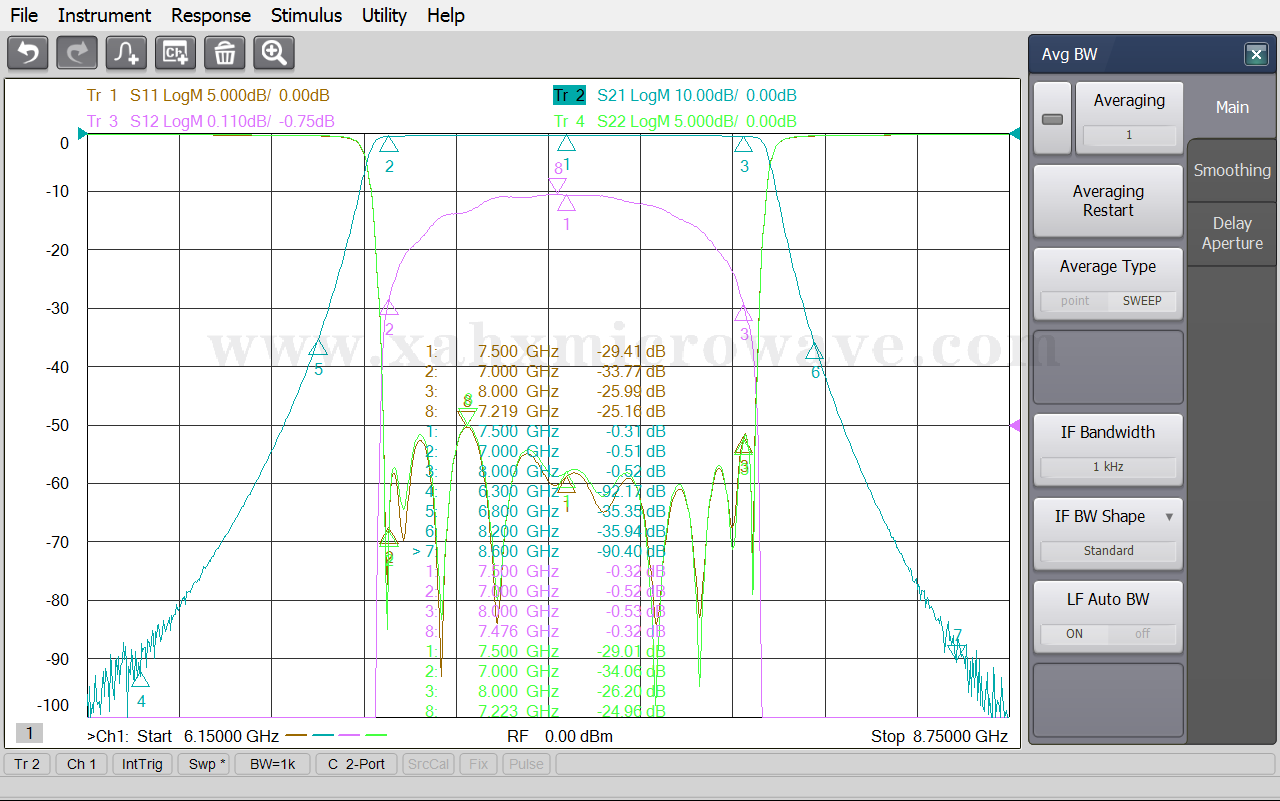
Task: Toggle the Averaging on/off indicator button
Action: tap(1052, 119)
